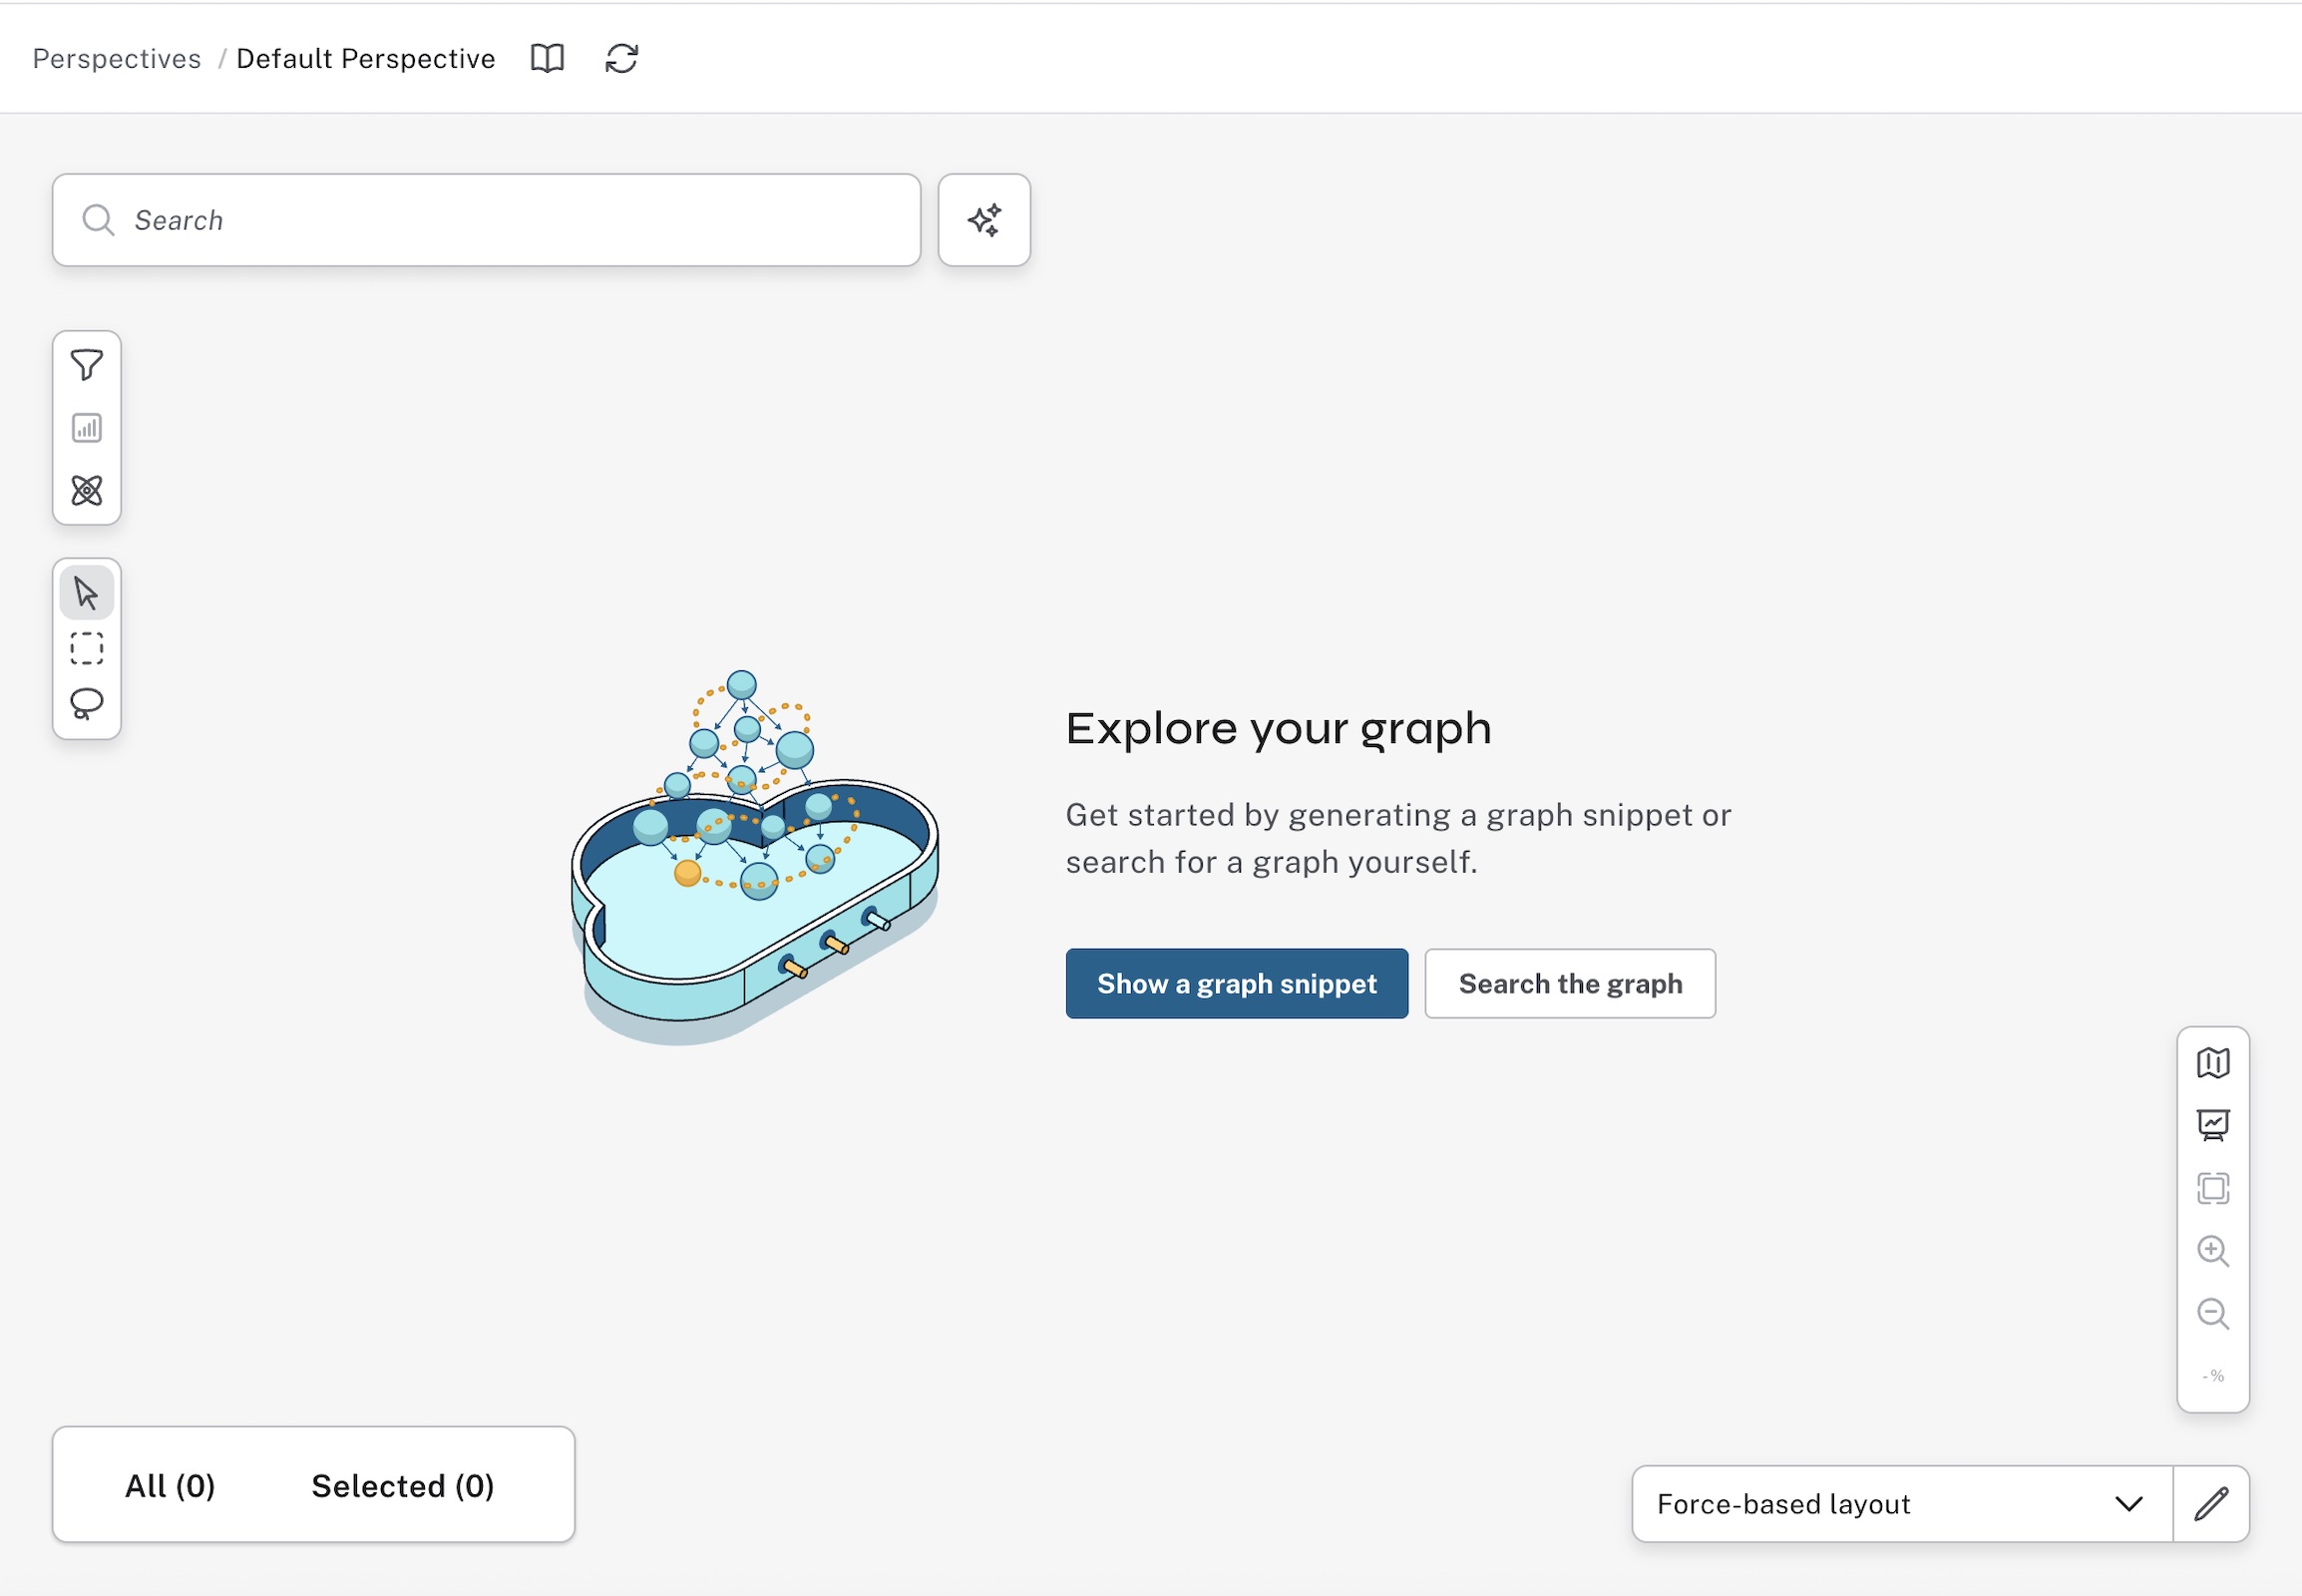The height and width of the screenshot is (1596, 2302).
Task: Open the legend book icon in the header
Action: tap(547, 58)
